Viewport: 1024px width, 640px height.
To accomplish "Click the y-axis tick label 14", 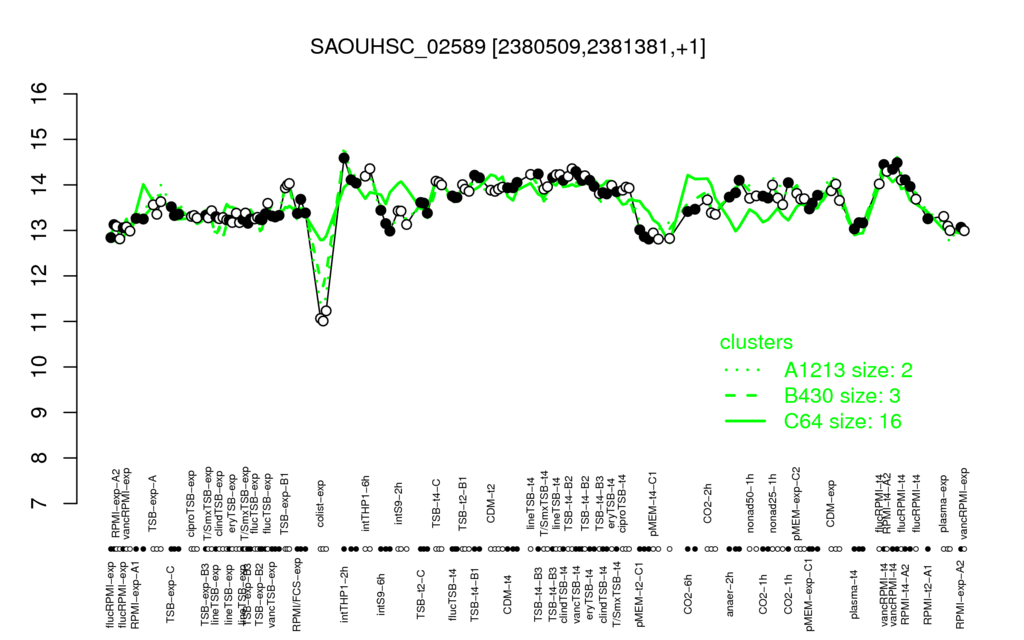I will click(40, 185).
